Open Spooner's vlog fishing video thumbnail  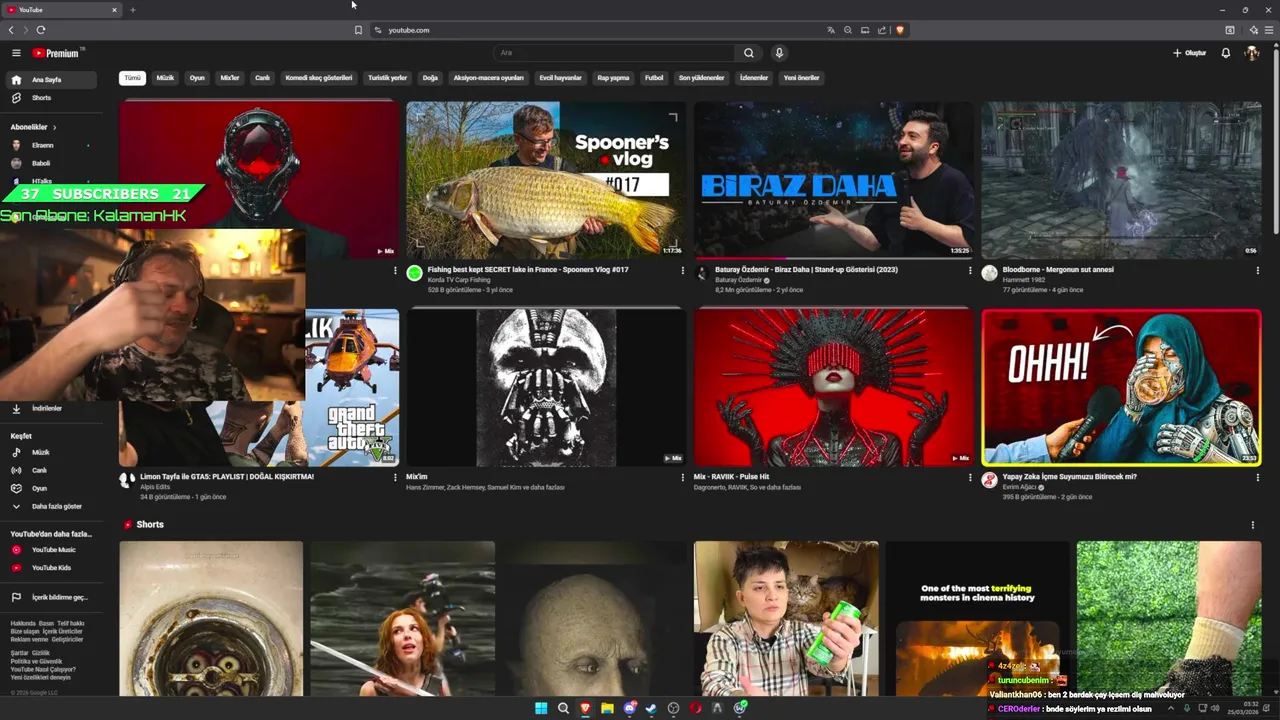pos(546,180)
